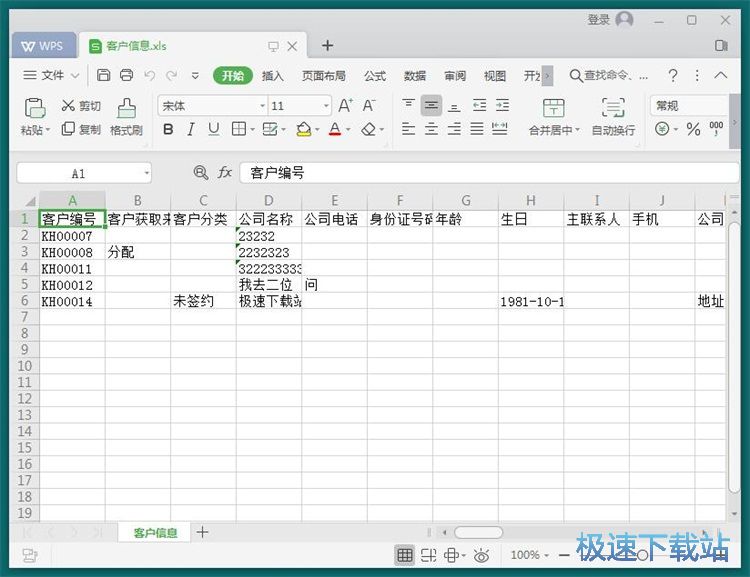Toggle vertical middle alignment
The height and width of the screenshot is (577, 750).
click(x=431, y=105)
